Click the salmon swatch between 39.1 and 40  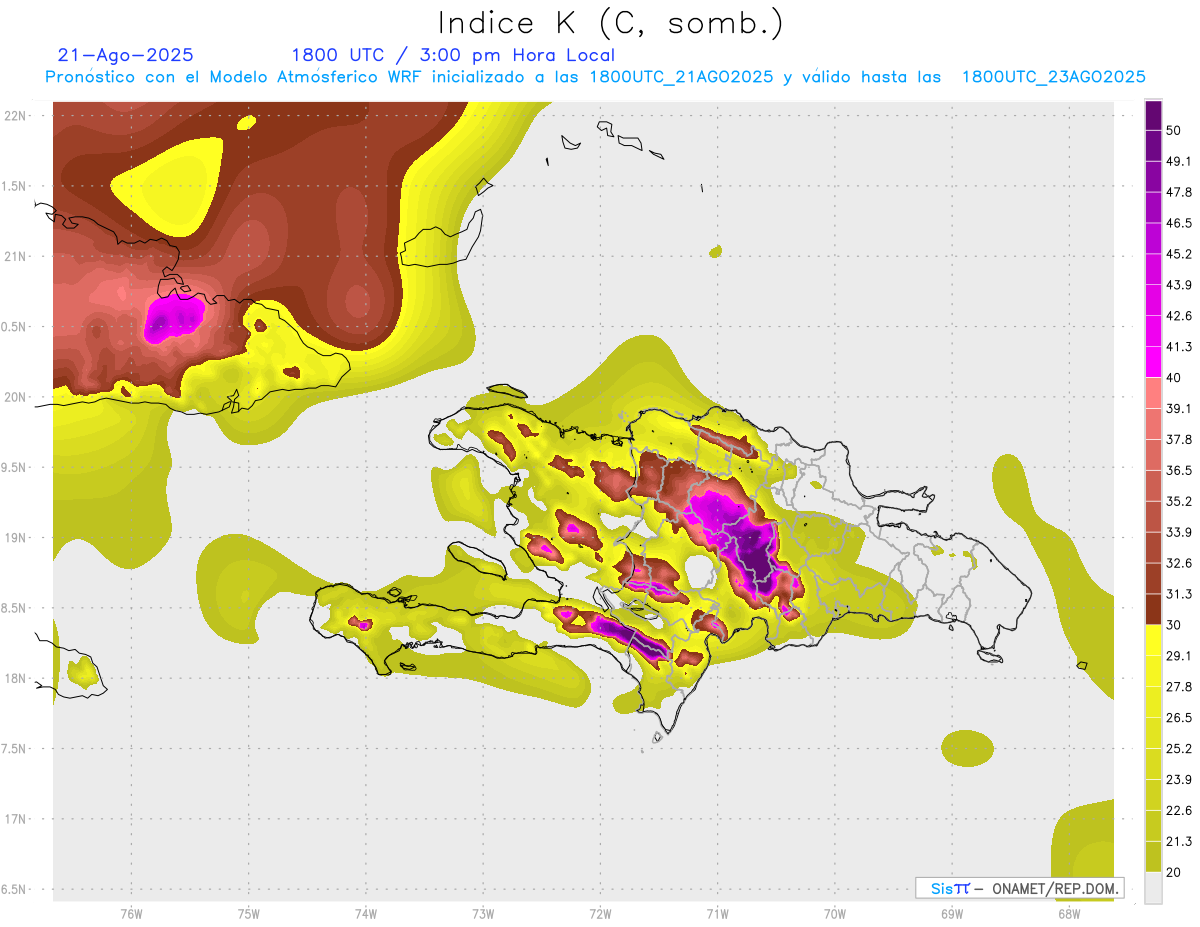tap(1154, 393)
